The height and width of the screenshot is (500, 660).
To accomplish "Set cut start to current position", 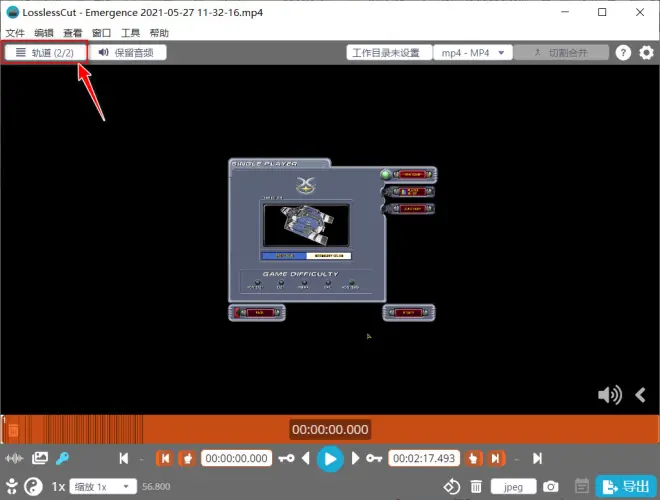I will tap(188, 458).
